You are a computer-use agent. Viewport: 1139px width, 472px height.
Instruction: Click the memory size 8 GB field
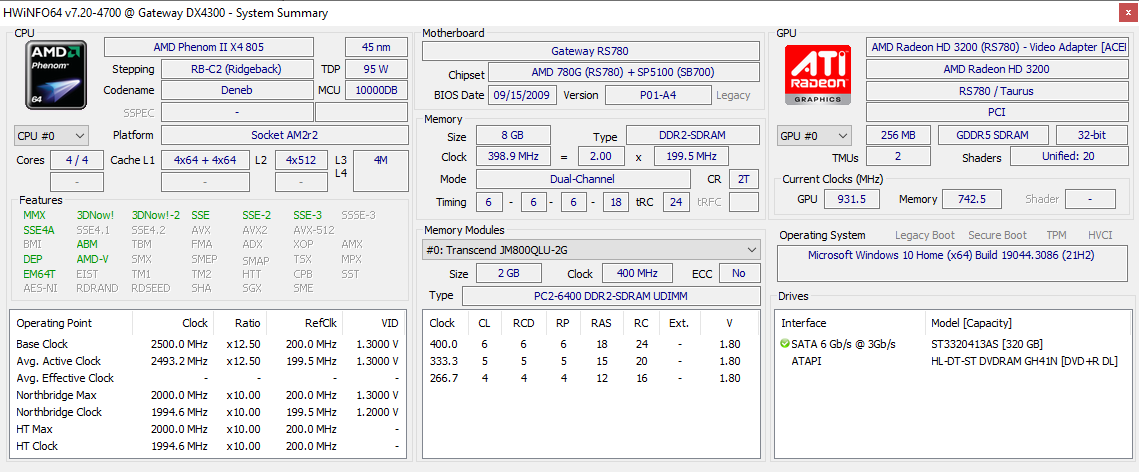[x=513, y=135]
